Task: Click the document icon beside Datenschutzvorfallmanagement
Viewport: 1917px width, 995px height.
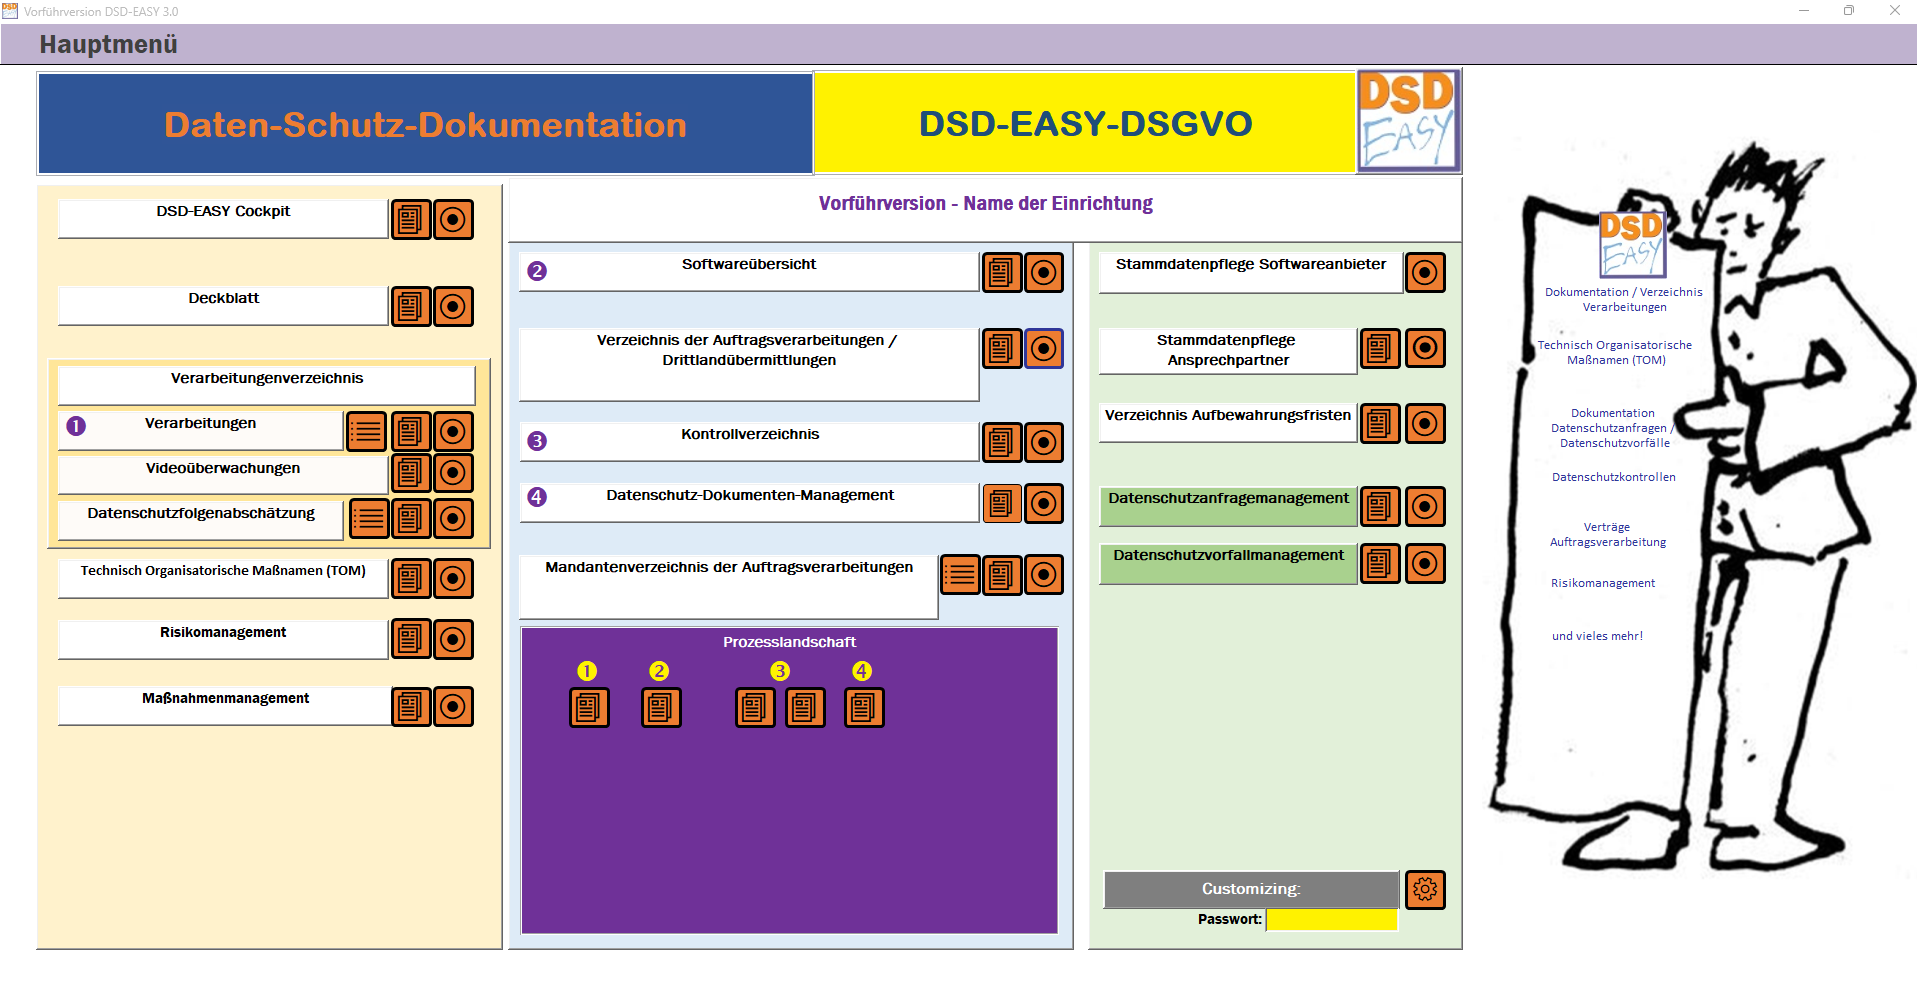Action: [x=1379, y=564]
